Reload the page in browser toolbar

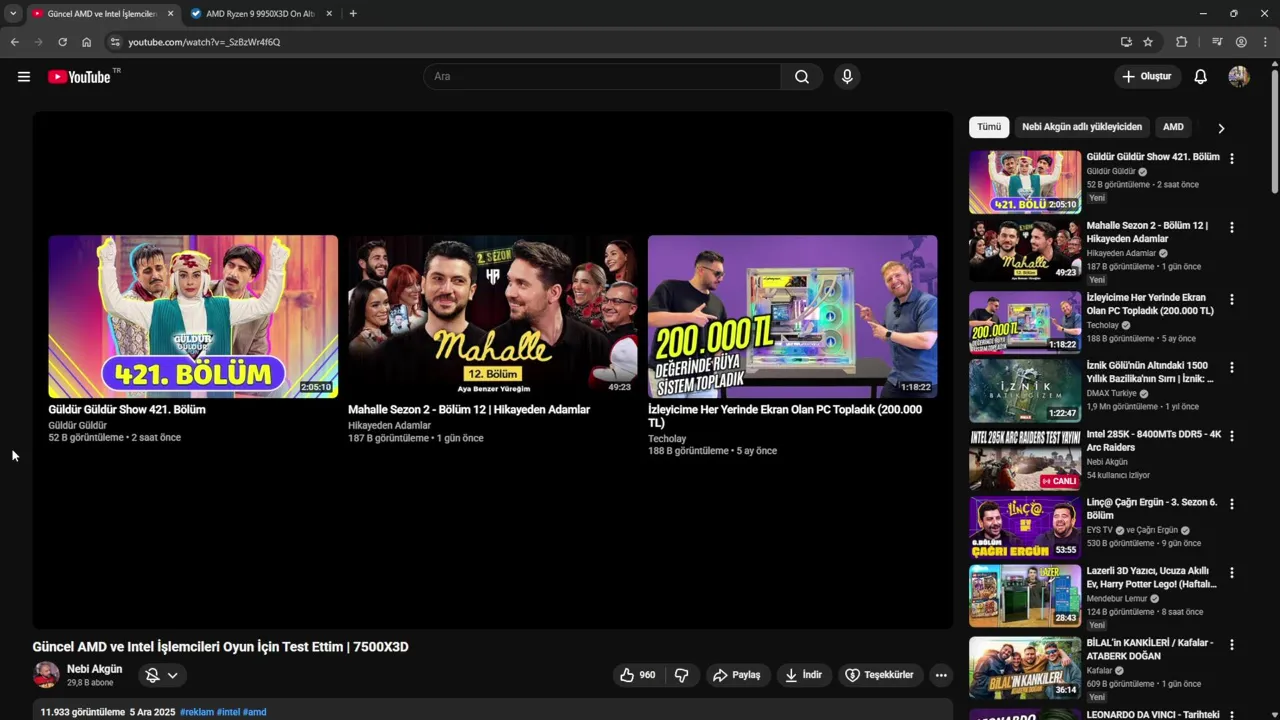(x=62, y=42)
